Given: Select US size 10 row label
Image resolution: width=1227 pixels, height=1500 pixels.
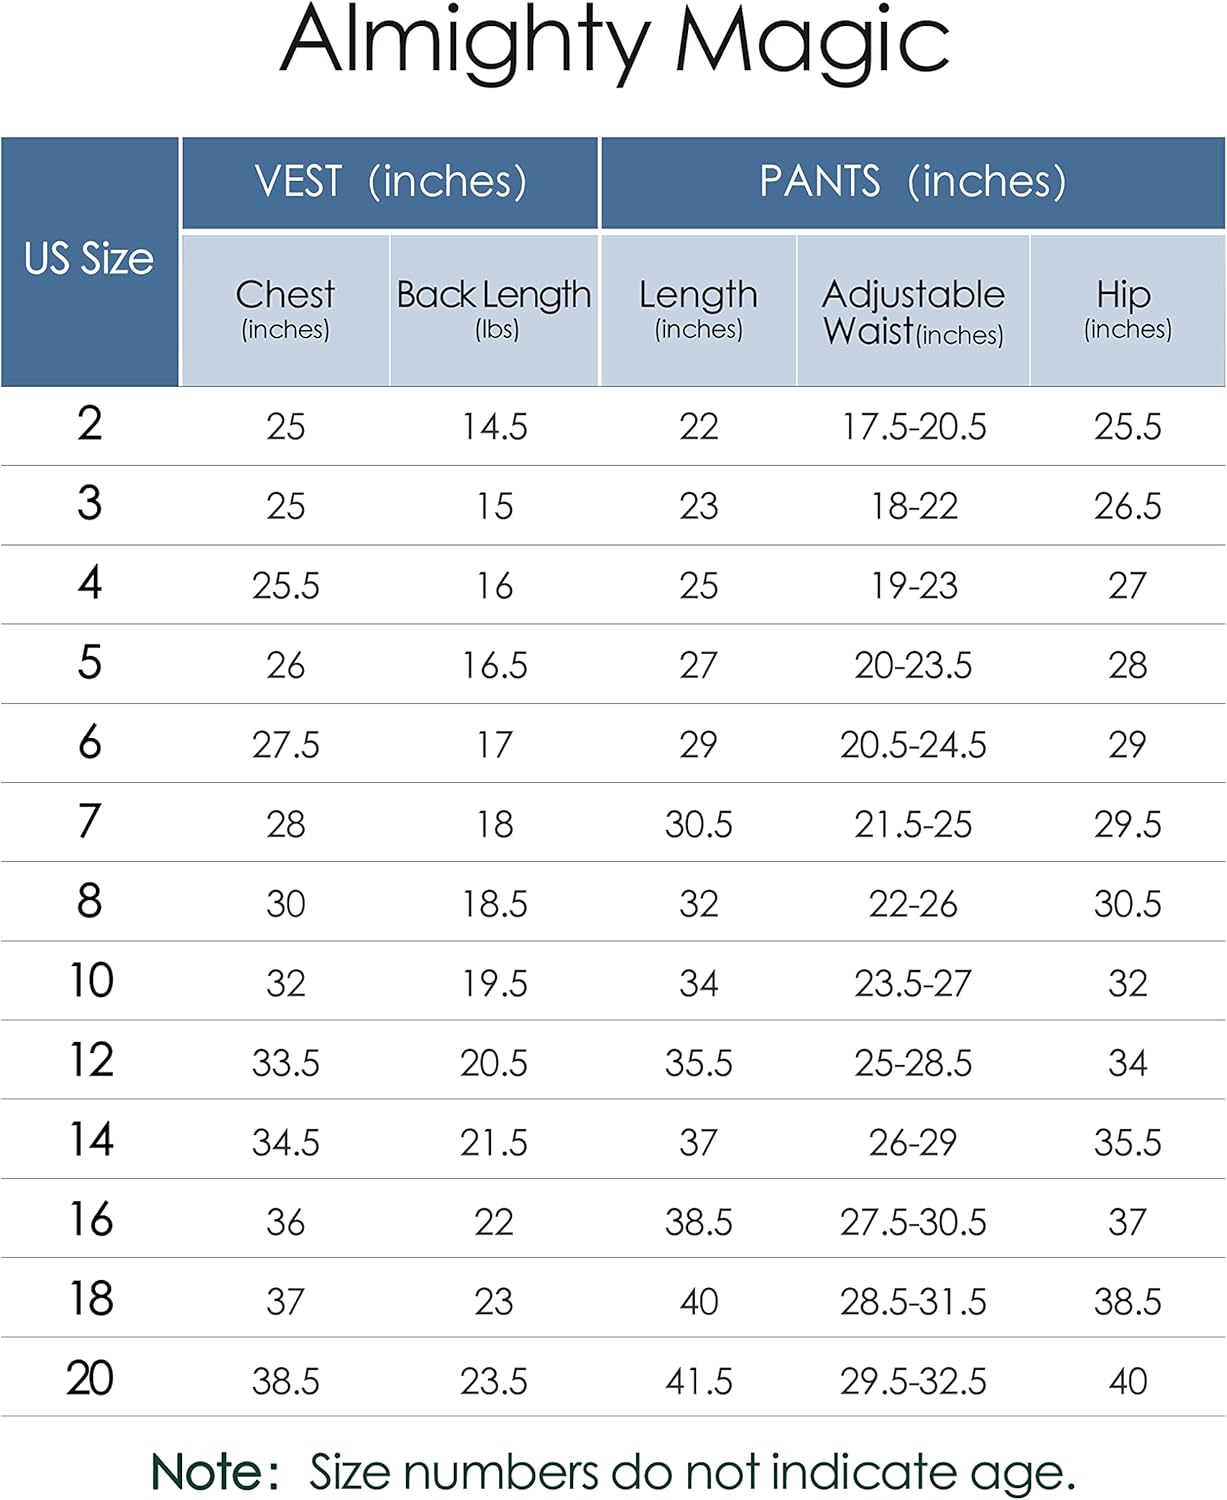Looking at the screenshot, I should coord(91,981).
